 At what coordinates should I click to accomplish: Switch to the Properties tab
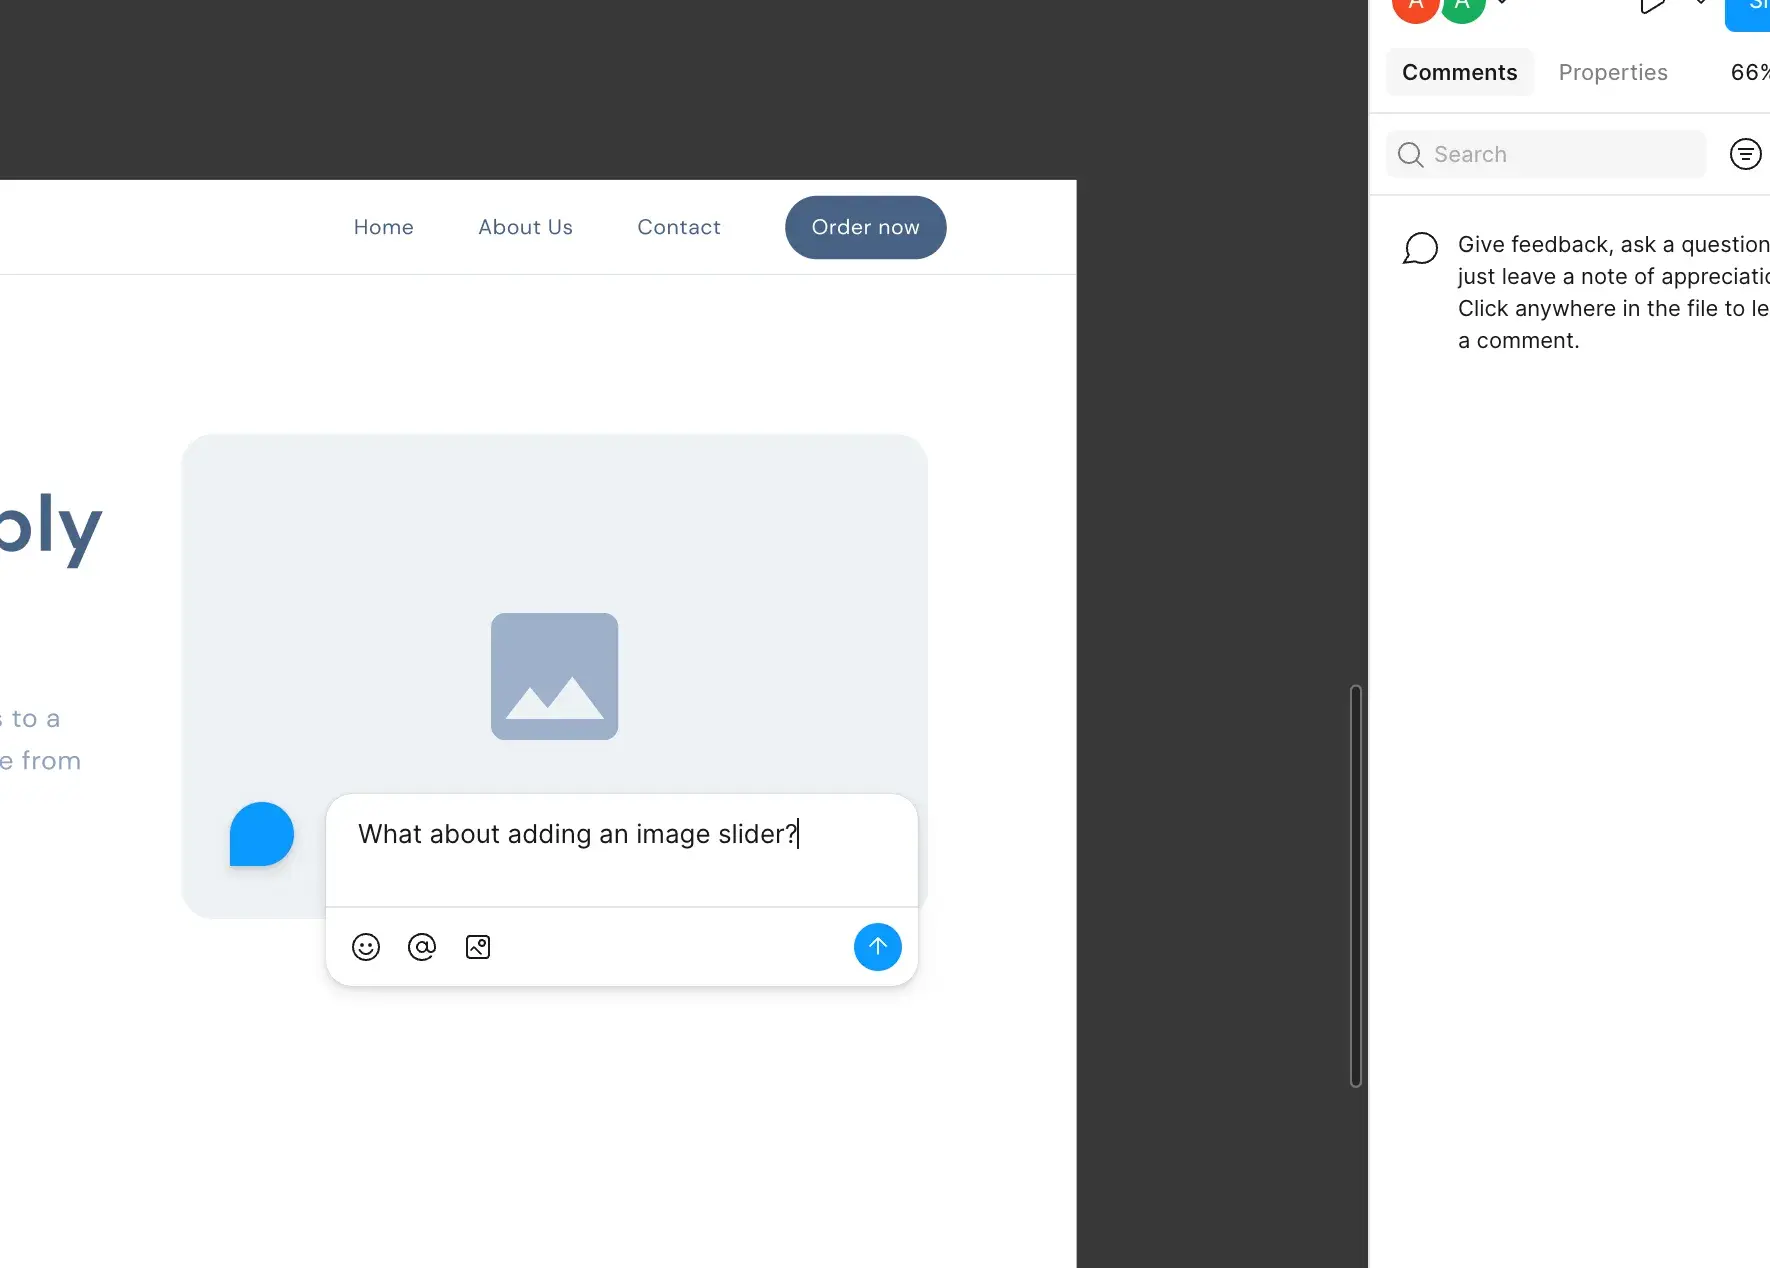(x=1612, y=72)
